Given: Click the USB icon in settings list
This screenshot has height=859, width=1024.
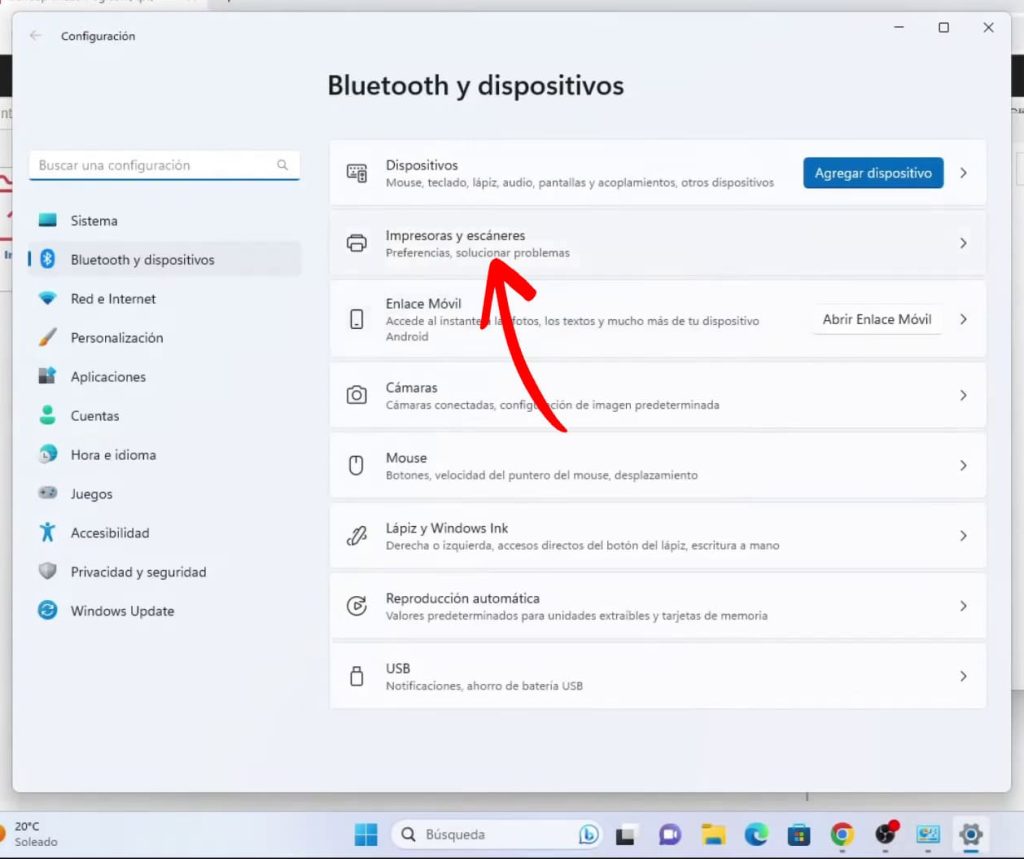Looking at the screenshot, I should tap(356, 676).
